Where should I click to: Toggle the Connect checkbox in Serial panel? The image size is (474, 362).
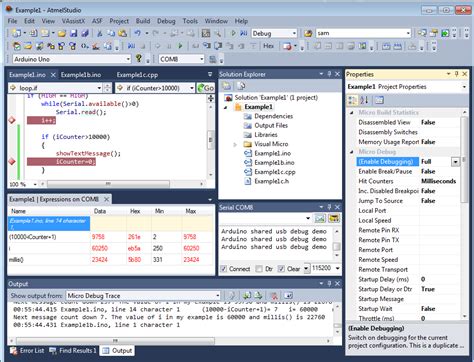[224, 269]
